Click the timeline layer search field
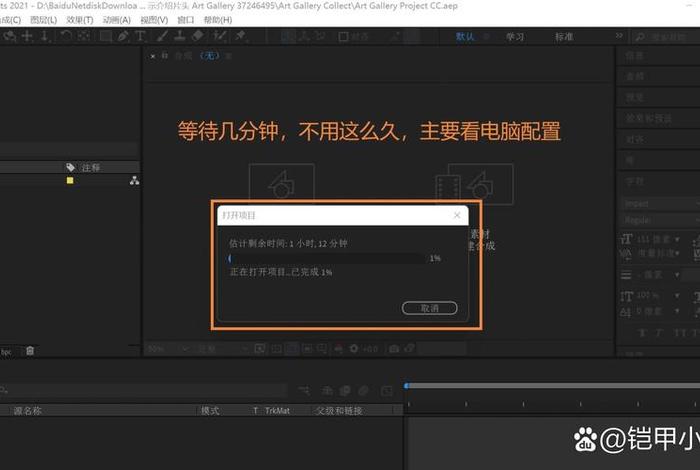Viewport: 700px width, 470px height. click(x=144, y=391)
